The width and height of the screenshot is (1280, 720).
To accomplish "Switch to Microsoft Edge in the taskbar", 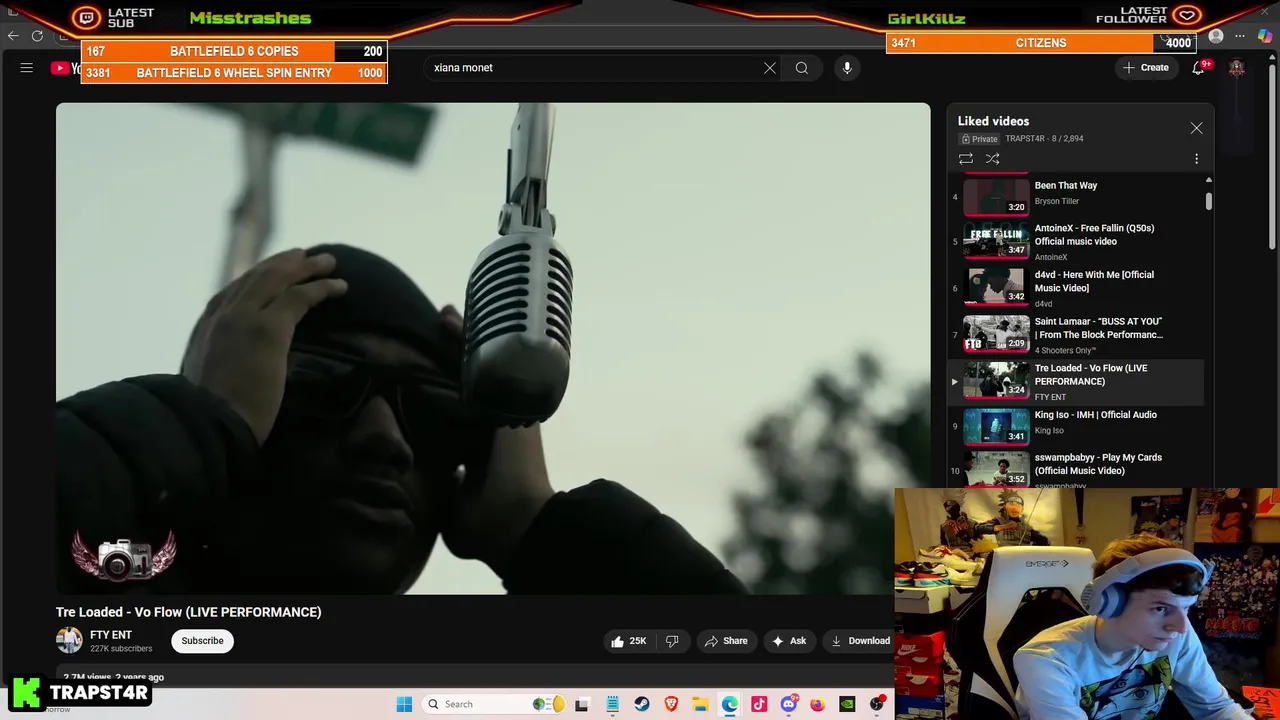I will 730,704.
